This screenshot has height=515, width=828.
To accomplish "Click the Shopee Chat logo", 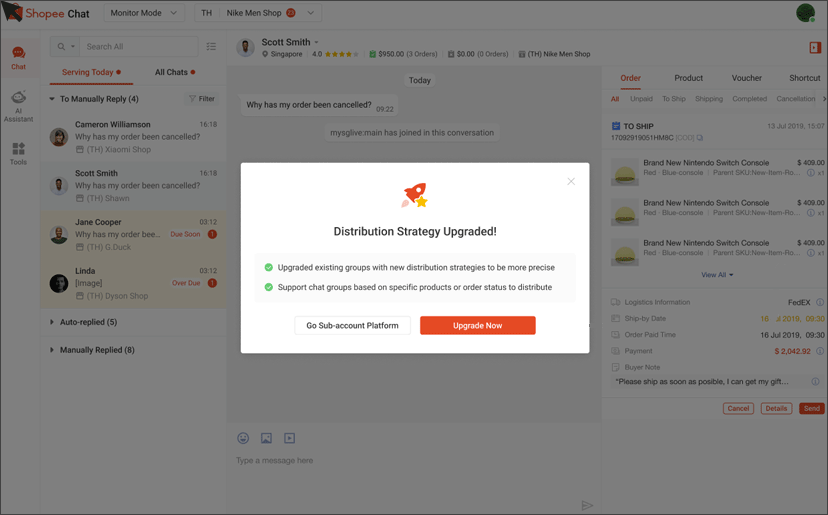I will point(46,13).
